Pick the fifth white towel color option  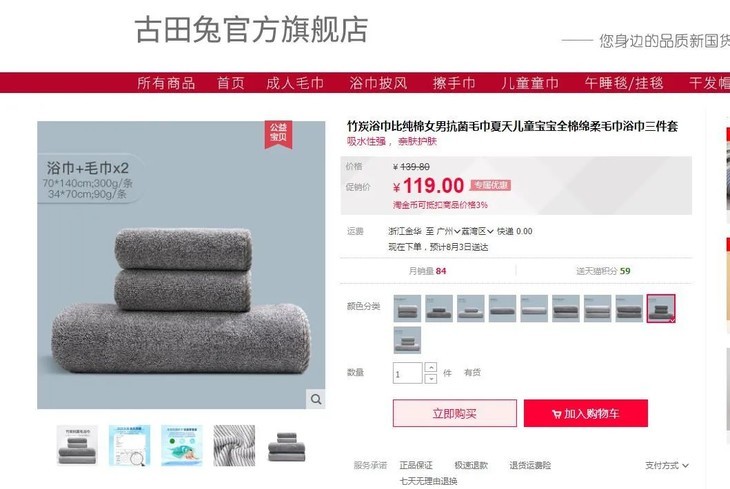coord(534,308)
